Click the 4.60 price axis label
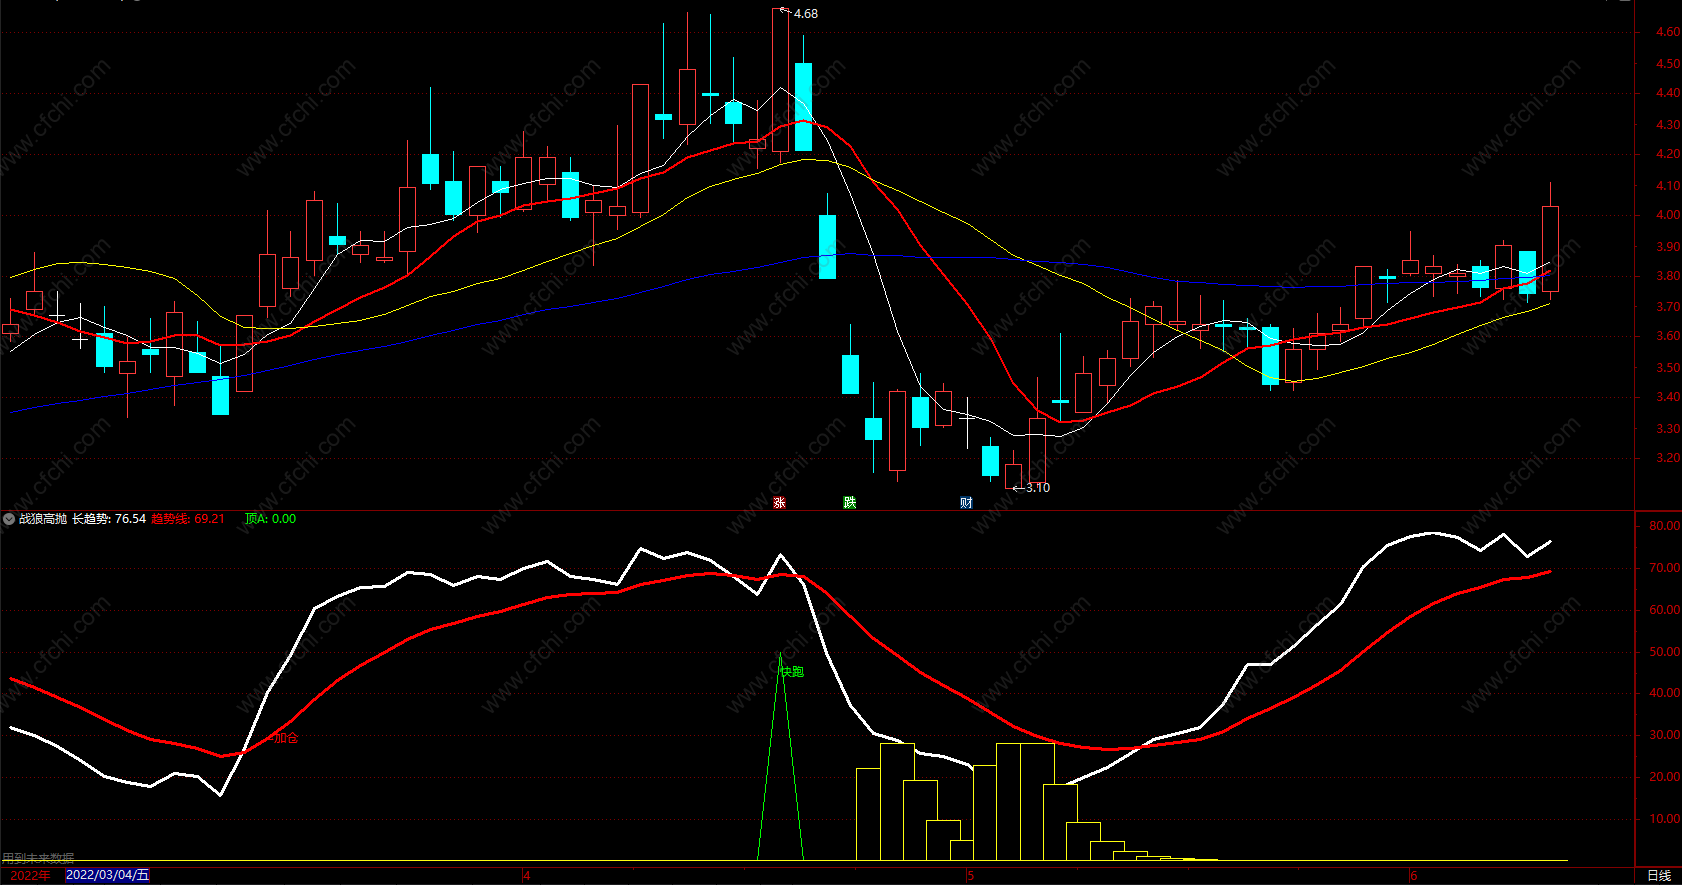The image size is (1682, 885). 1667,32
